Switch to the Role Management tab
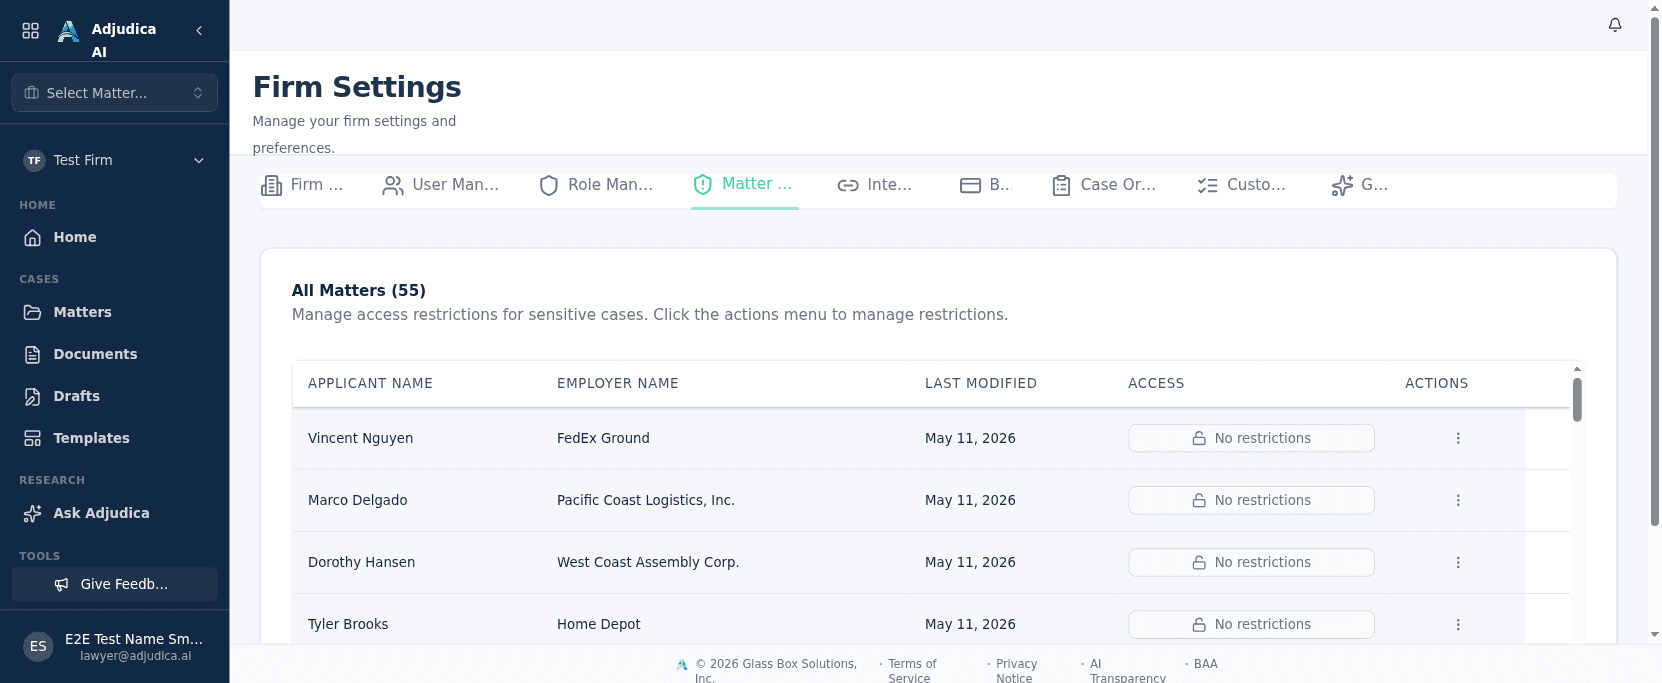The height and width of the screenshot is (683, 1662). point(596,185)
